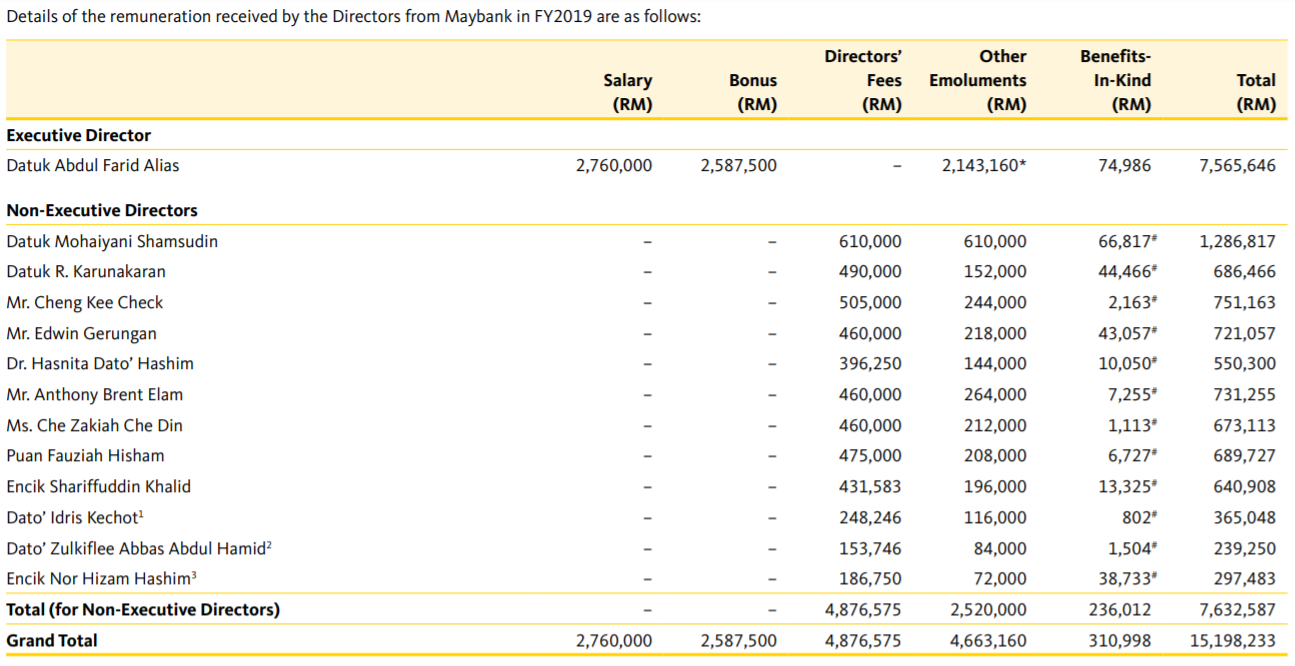Select the name Encik Shariffuddin Khalid
Screen dimensions: 1295x666
coord(98,486)
